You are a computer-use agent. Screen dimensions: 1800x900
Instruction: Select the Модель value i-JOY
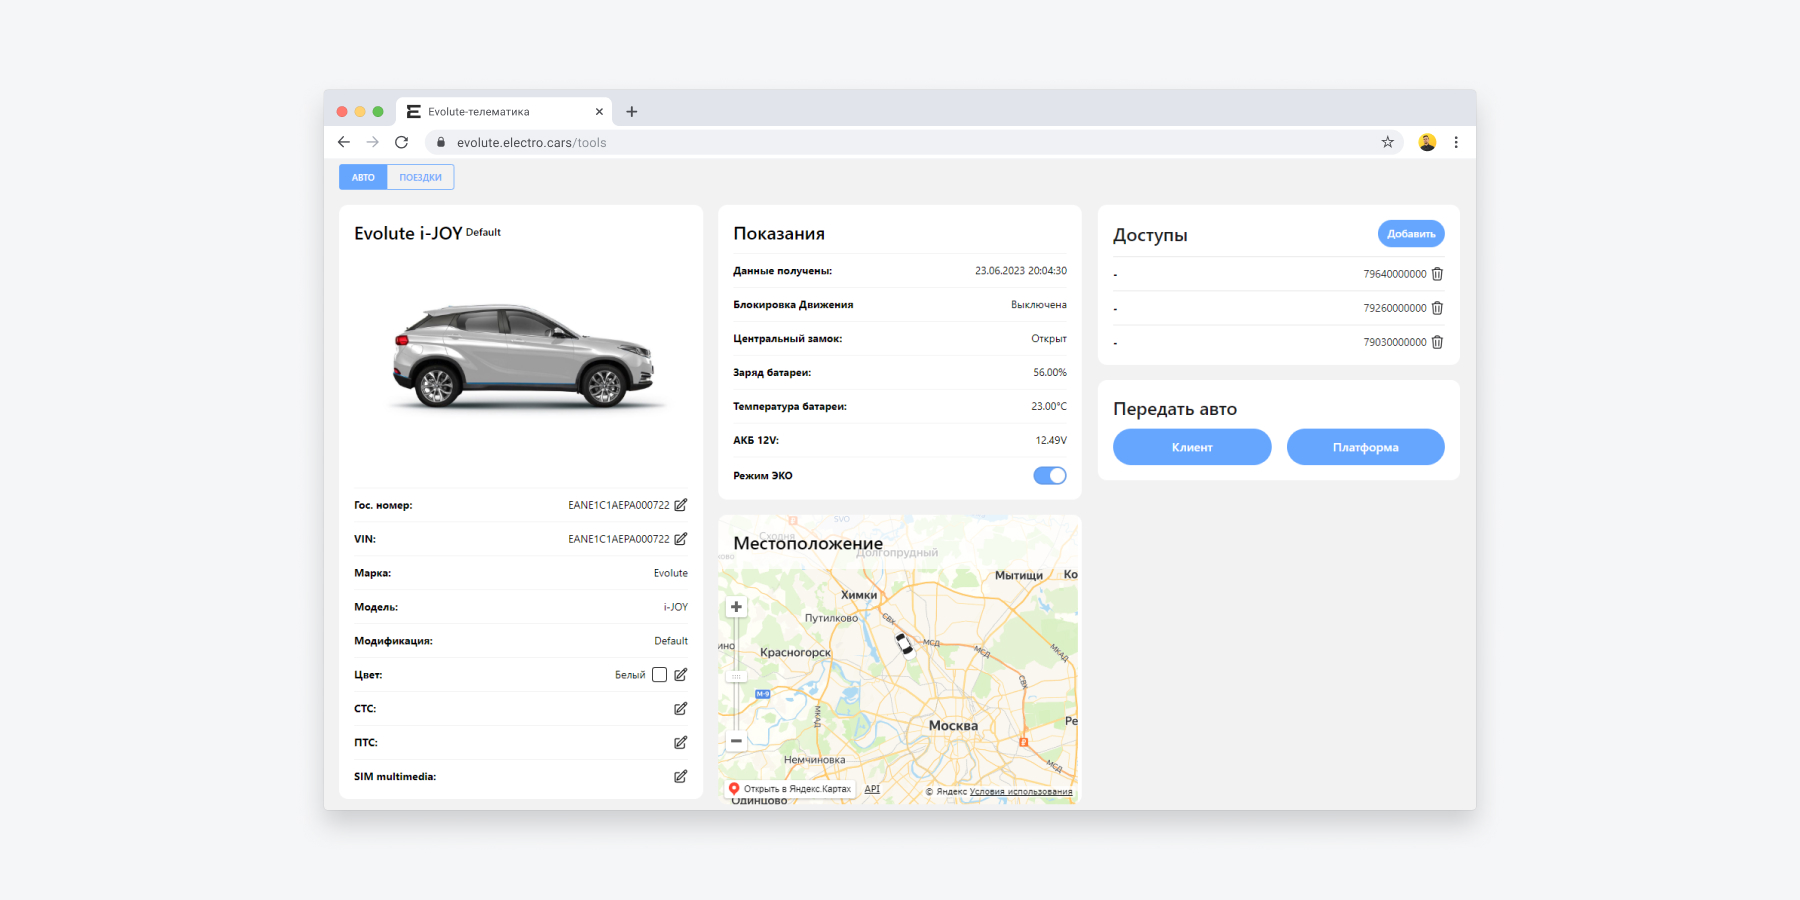pyautogui.click(x=676, y=607)
